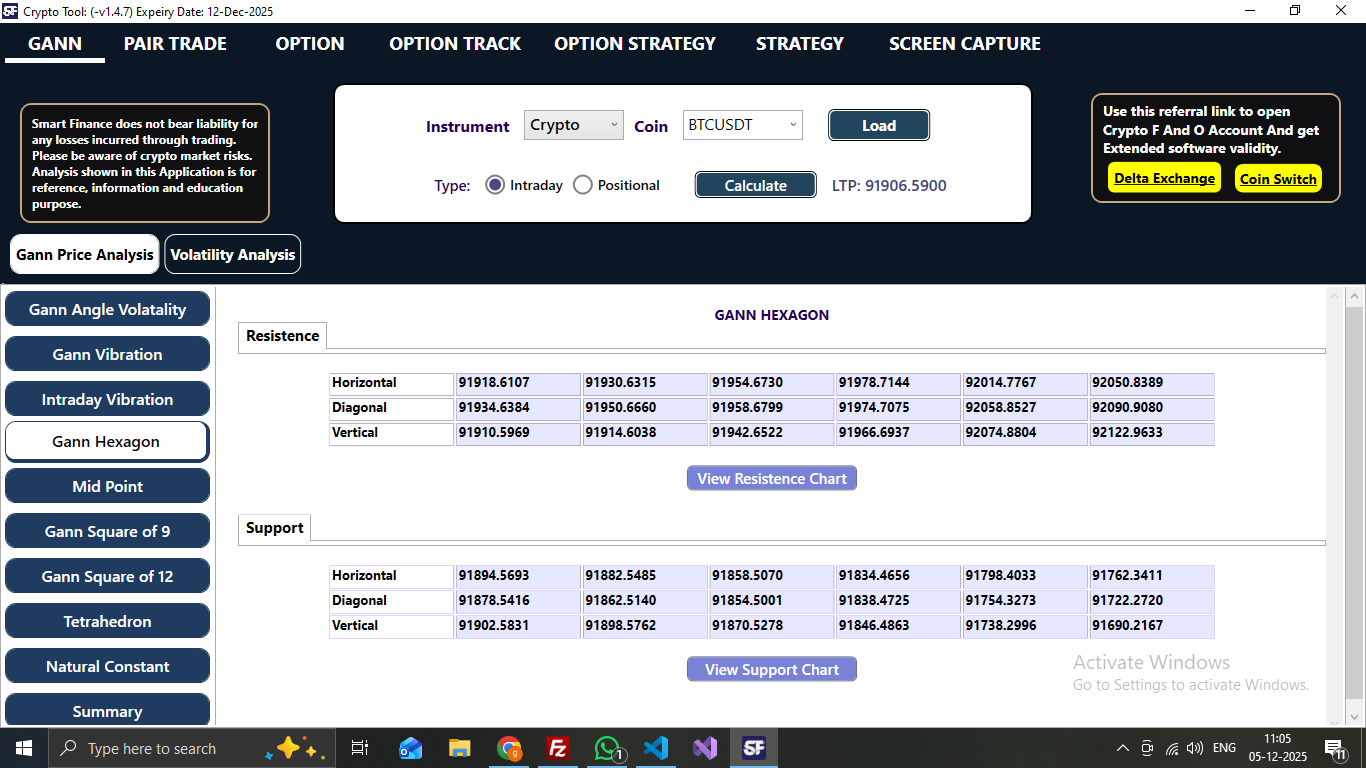The width and height of the screenshot is (1366, 768).
Task: Expand hidden icons in the system tray
Action: [1122, 747]
